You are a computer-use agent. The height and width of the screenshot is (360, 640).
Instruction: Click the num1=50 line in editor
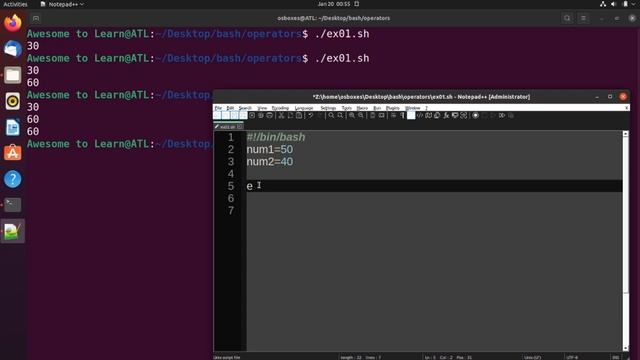point(269,149)
